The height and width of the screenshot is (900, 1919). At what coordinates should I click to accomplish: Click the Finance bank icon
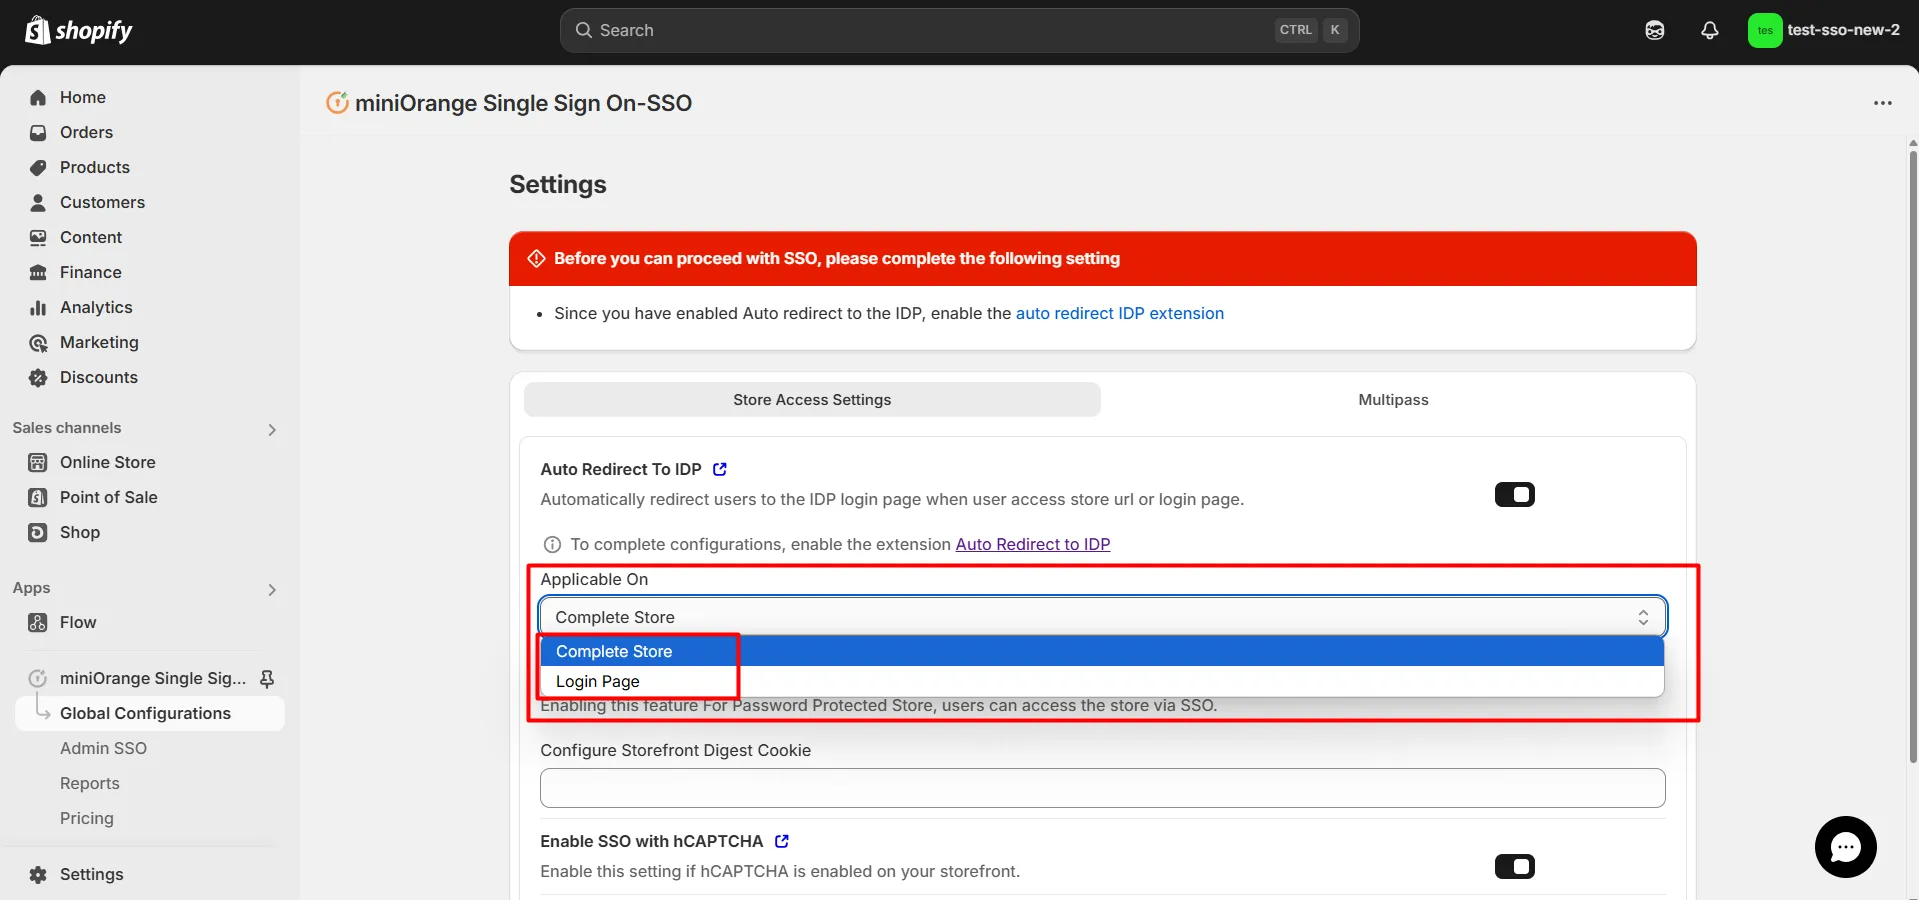(x=38, y=272)
